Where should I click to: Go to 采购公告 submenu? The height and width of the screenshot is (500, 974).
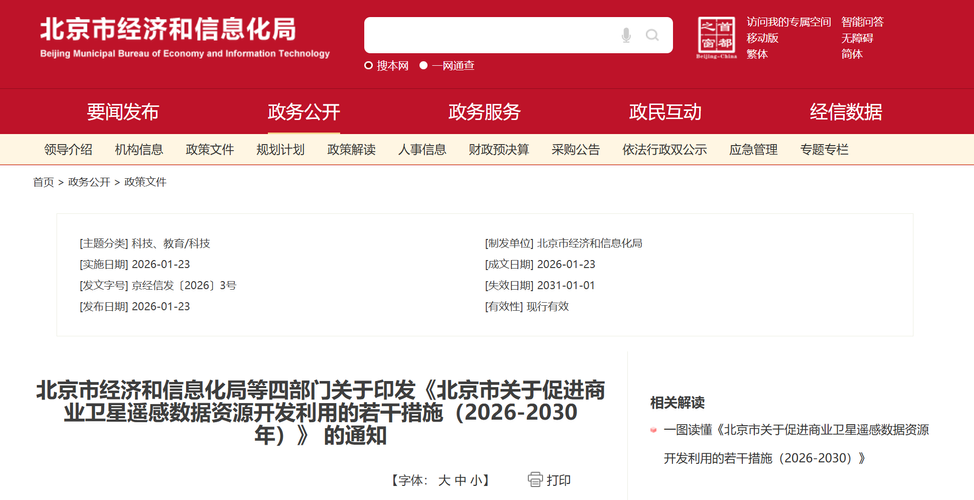click(576, 150)
